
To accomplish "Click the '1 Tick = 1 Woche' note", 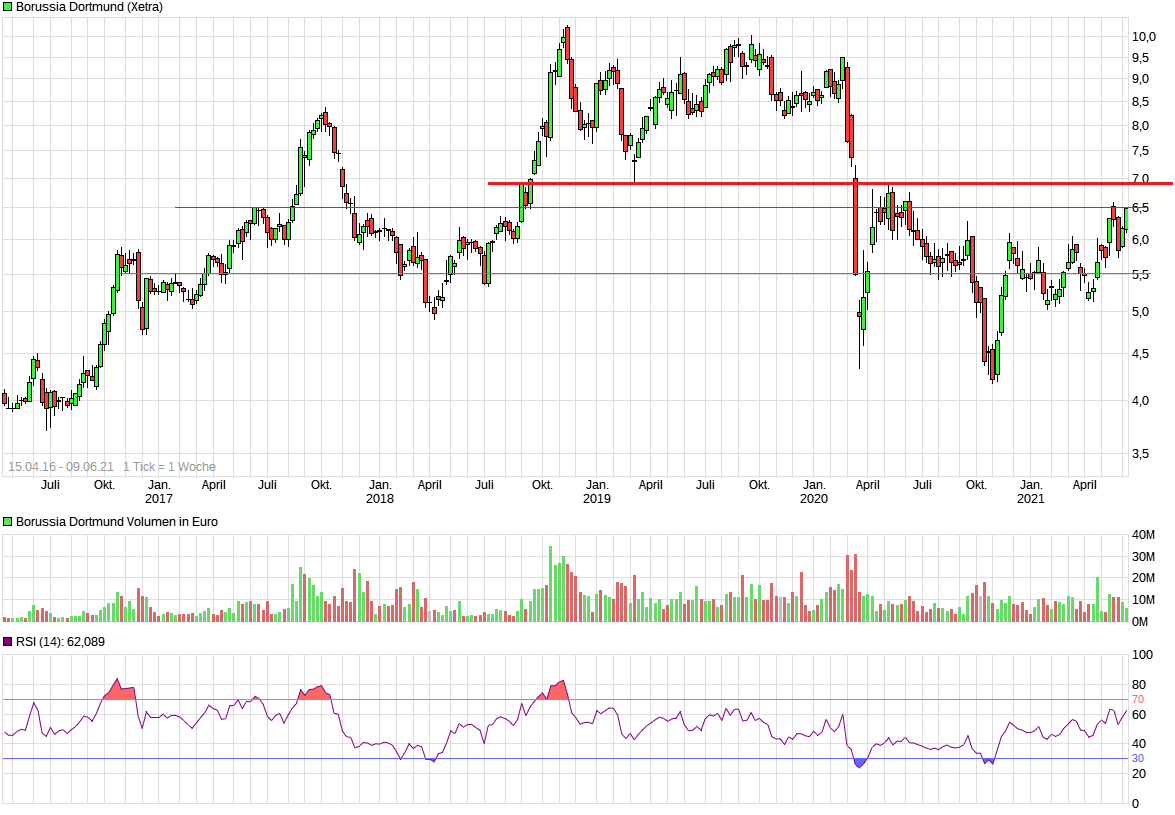I will pos(169,467).
